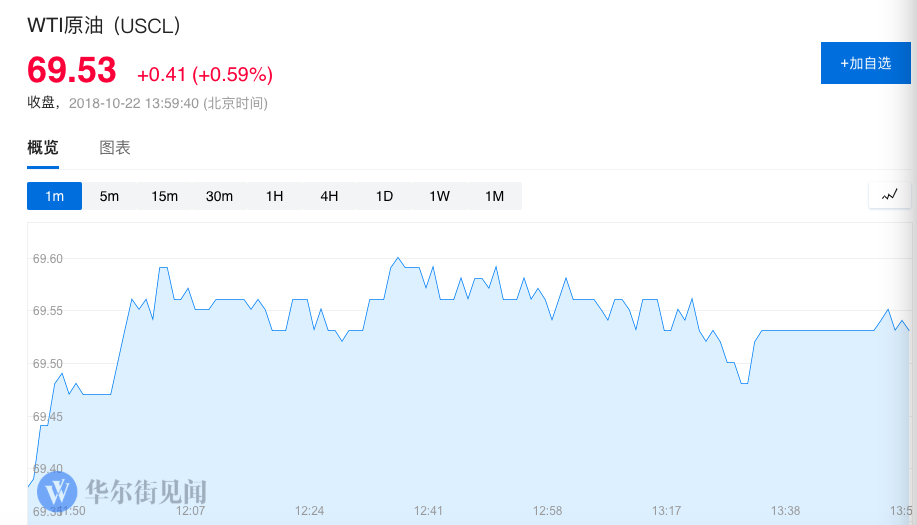Screen dimensions: 917x525
Task: Click the 69.53 price value
Action: pos(71,70)
